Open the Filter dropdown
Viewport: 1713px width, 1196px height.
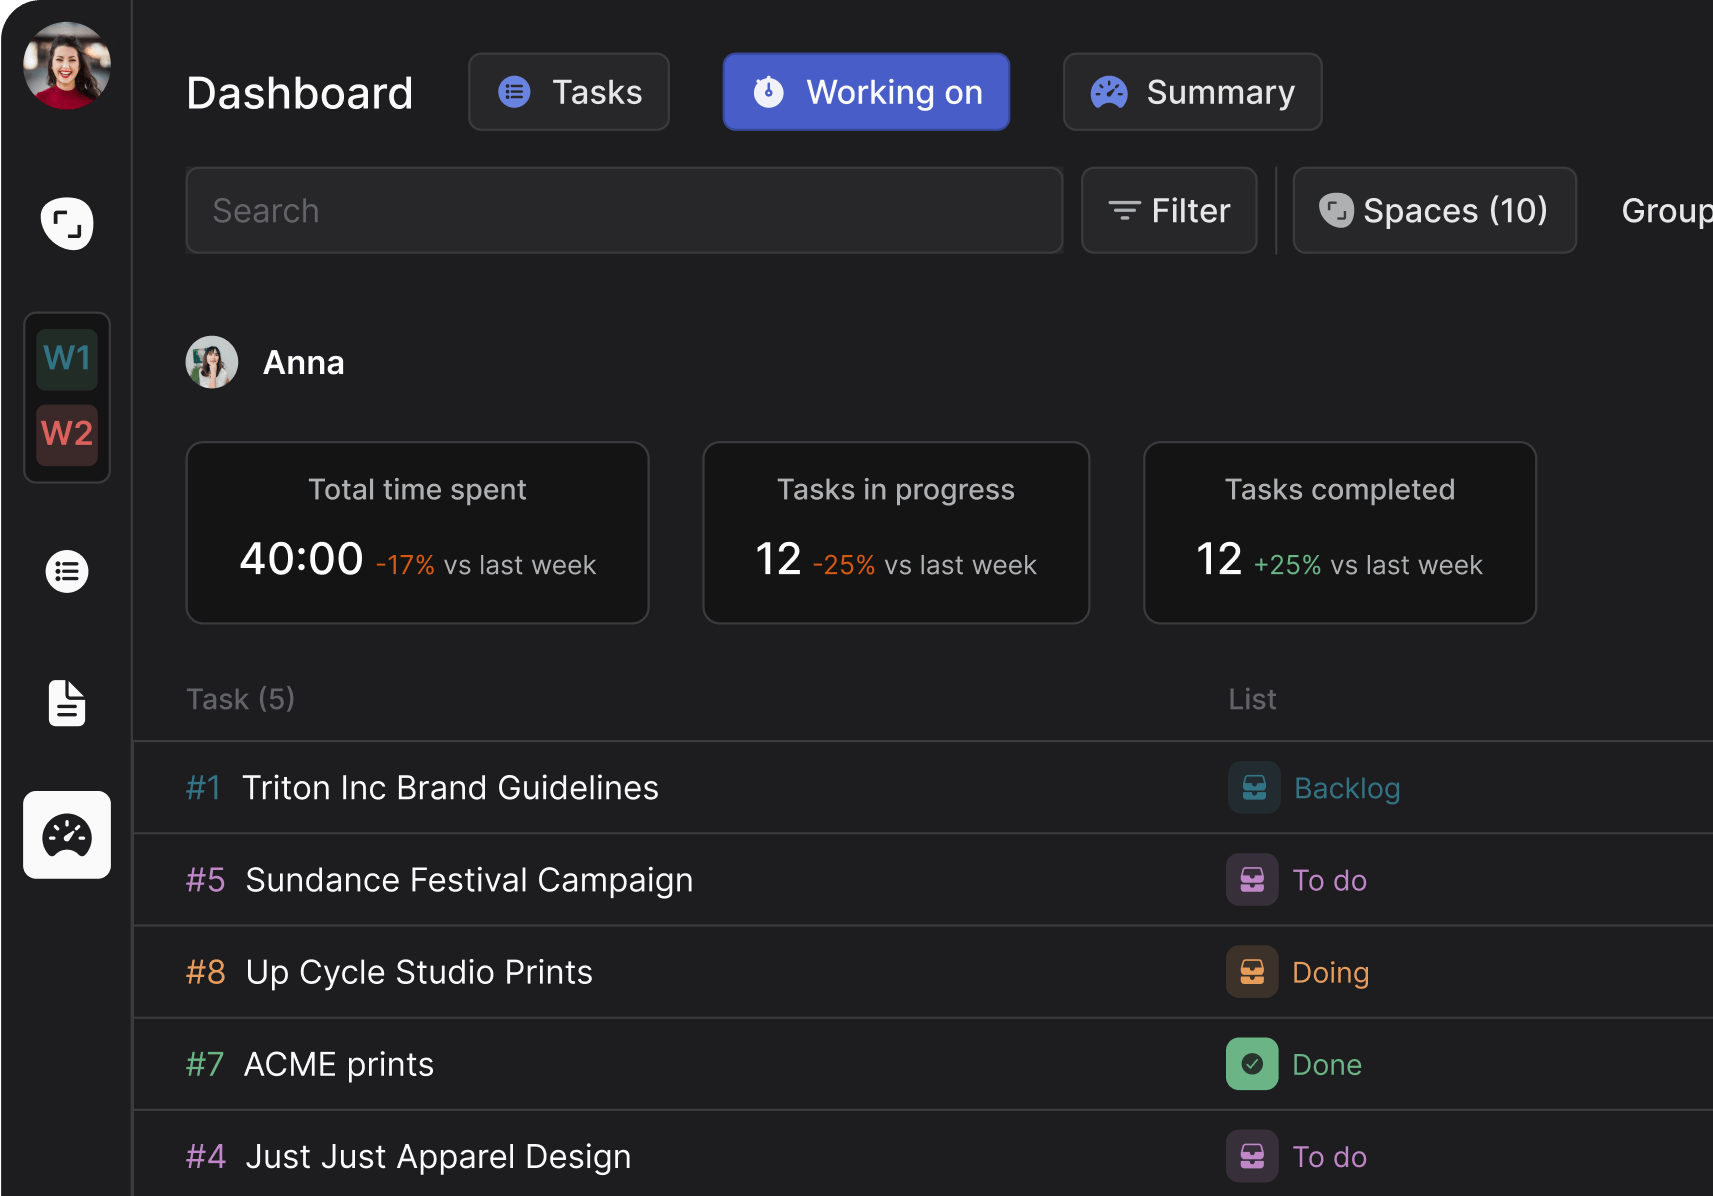click(x=1168, y=210)
